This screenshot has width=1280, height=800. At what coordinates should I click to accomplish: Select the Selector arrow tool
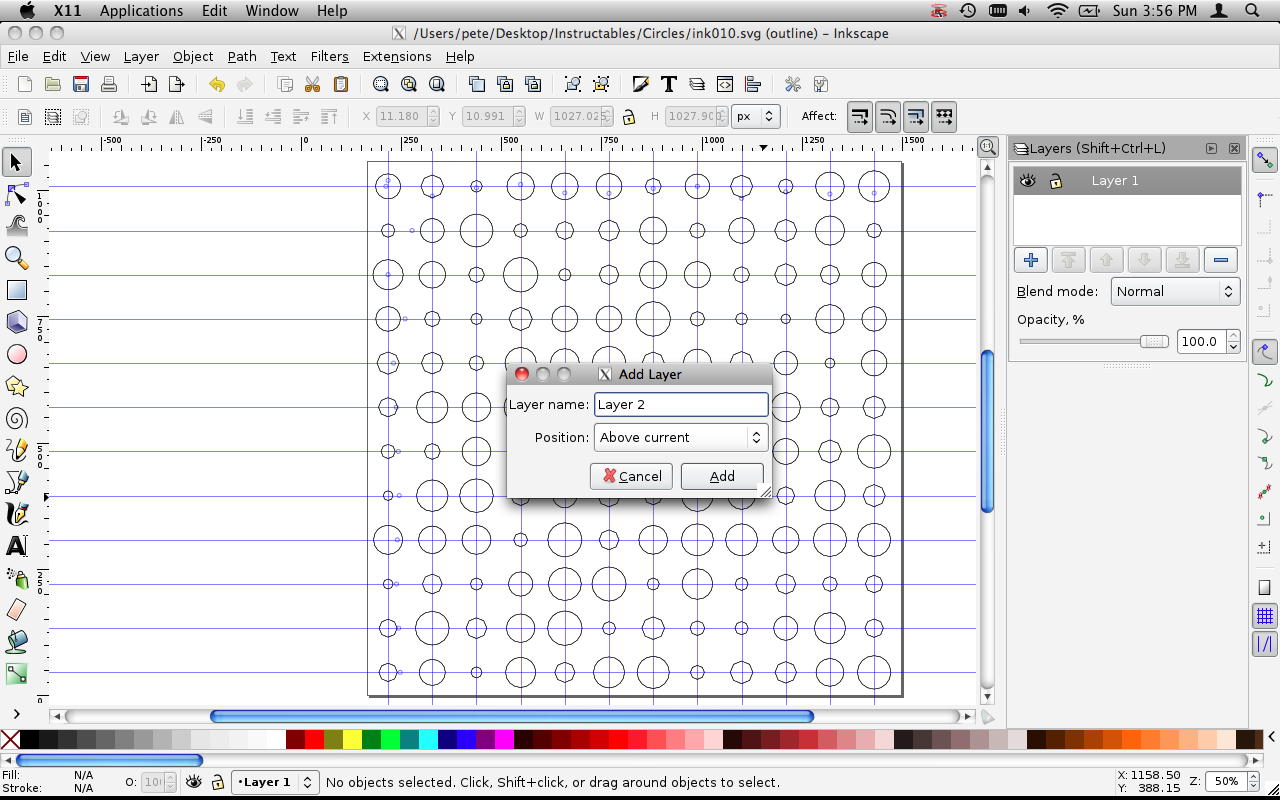16,162
